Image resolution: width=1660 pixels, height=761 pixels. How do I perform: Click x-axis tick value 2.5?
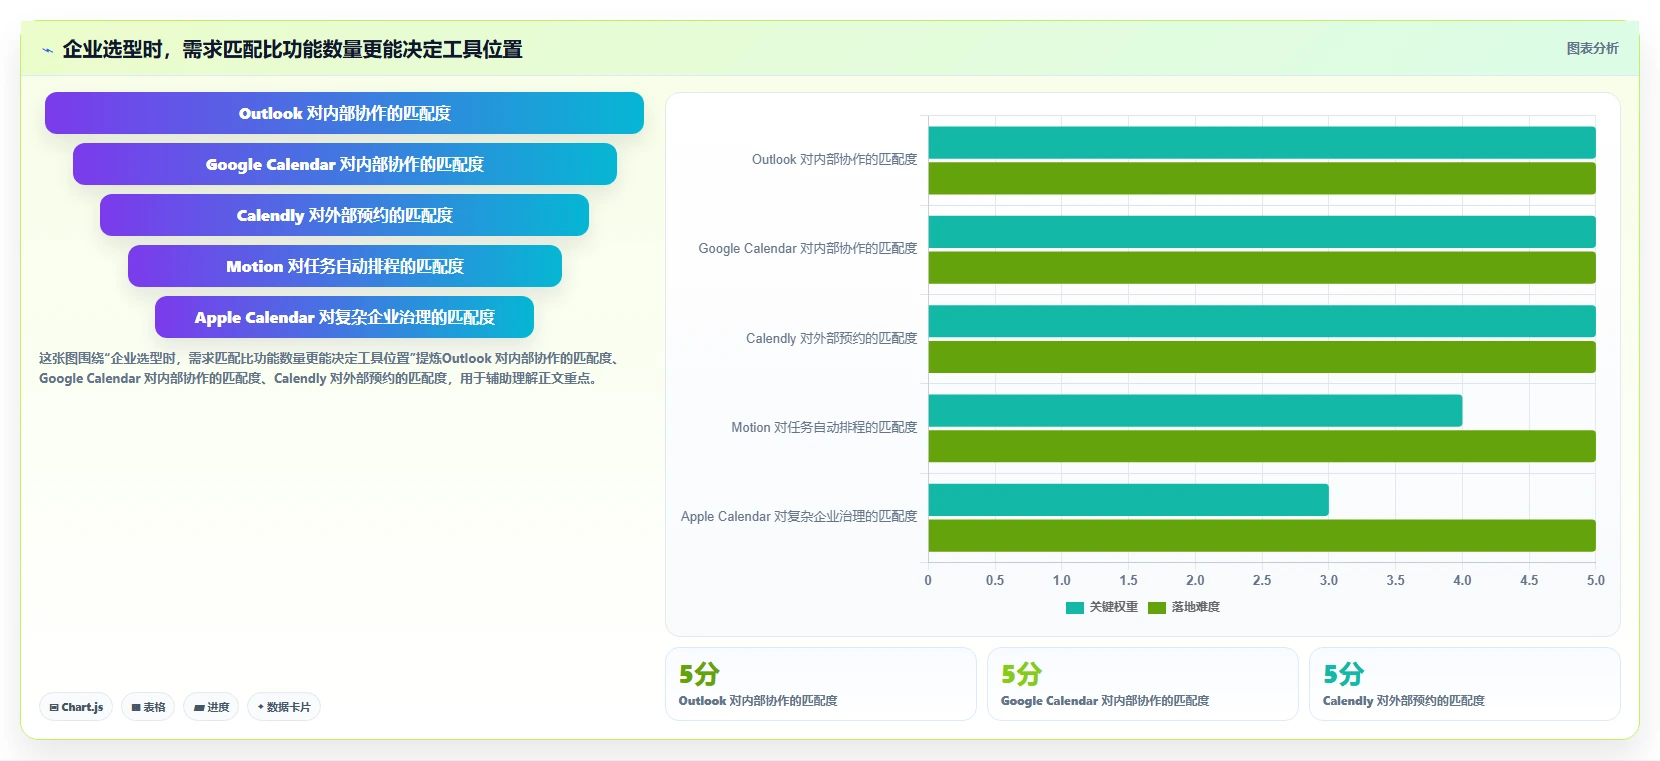[1262, 580]
